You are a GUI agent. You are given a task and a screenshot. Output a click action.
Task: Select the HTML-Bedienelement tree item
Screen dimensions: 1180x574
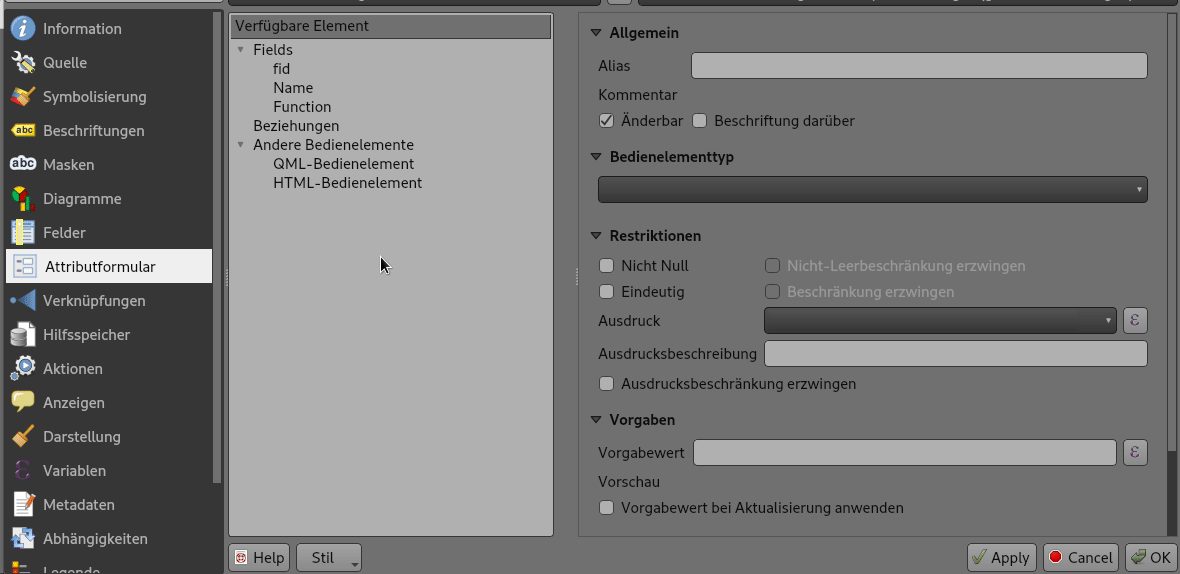pyautogui.click(x=347, y=183)
